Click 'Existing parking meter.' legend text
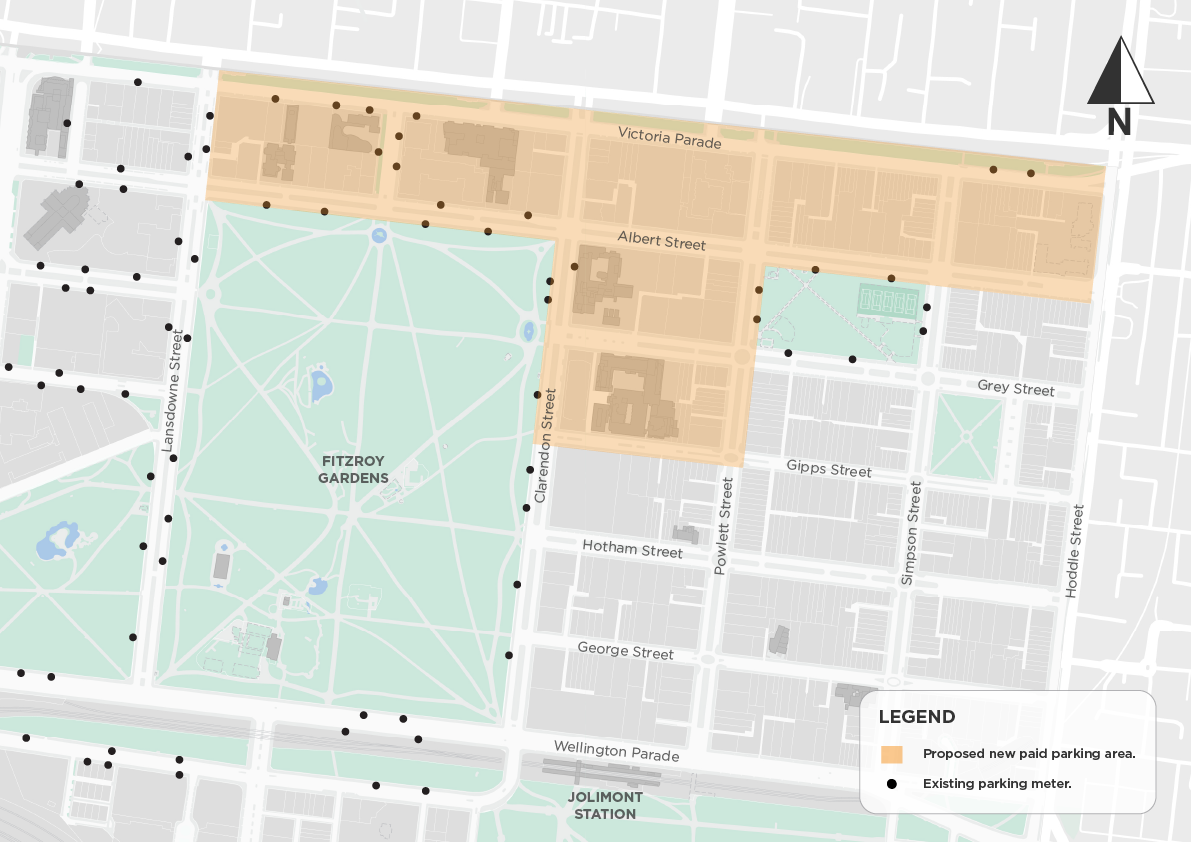1191x842 pixels. pos(997,784)
